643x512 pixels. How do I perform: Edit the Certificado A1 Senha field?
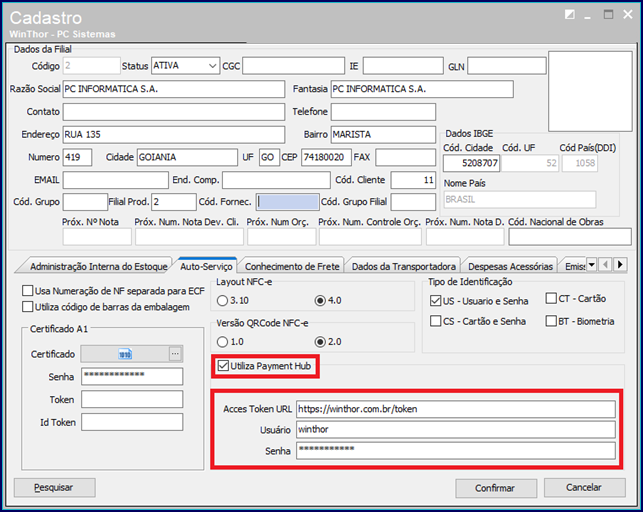[x=132, y=376]
